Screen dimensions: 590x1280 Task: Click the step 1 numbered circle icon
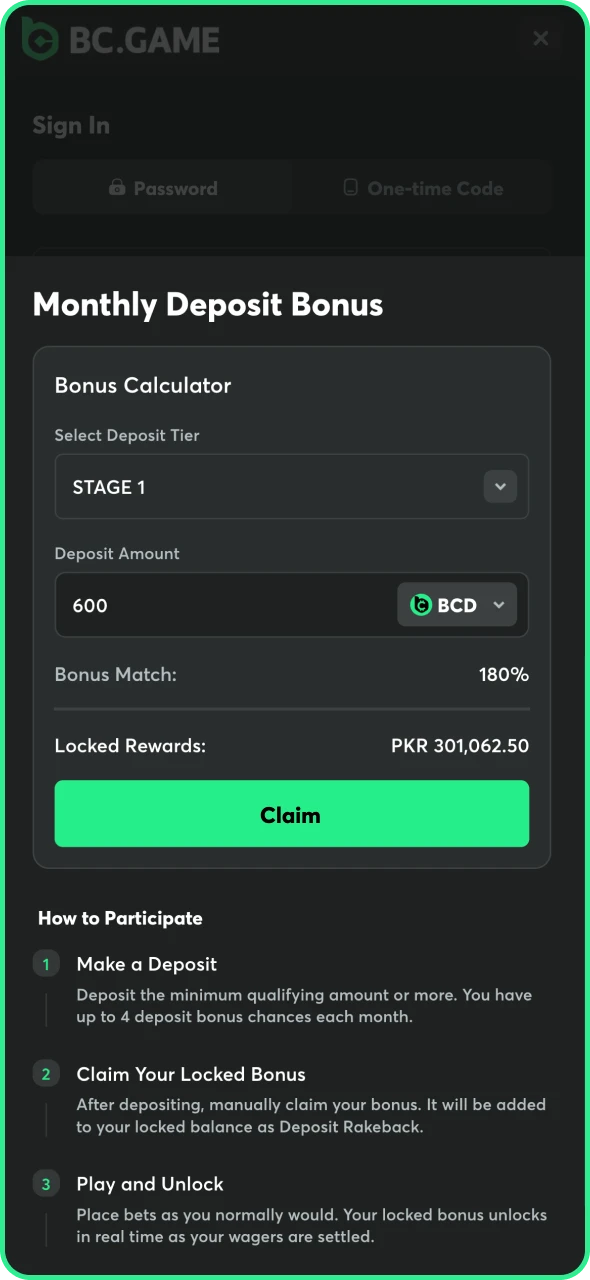point(46,963)
